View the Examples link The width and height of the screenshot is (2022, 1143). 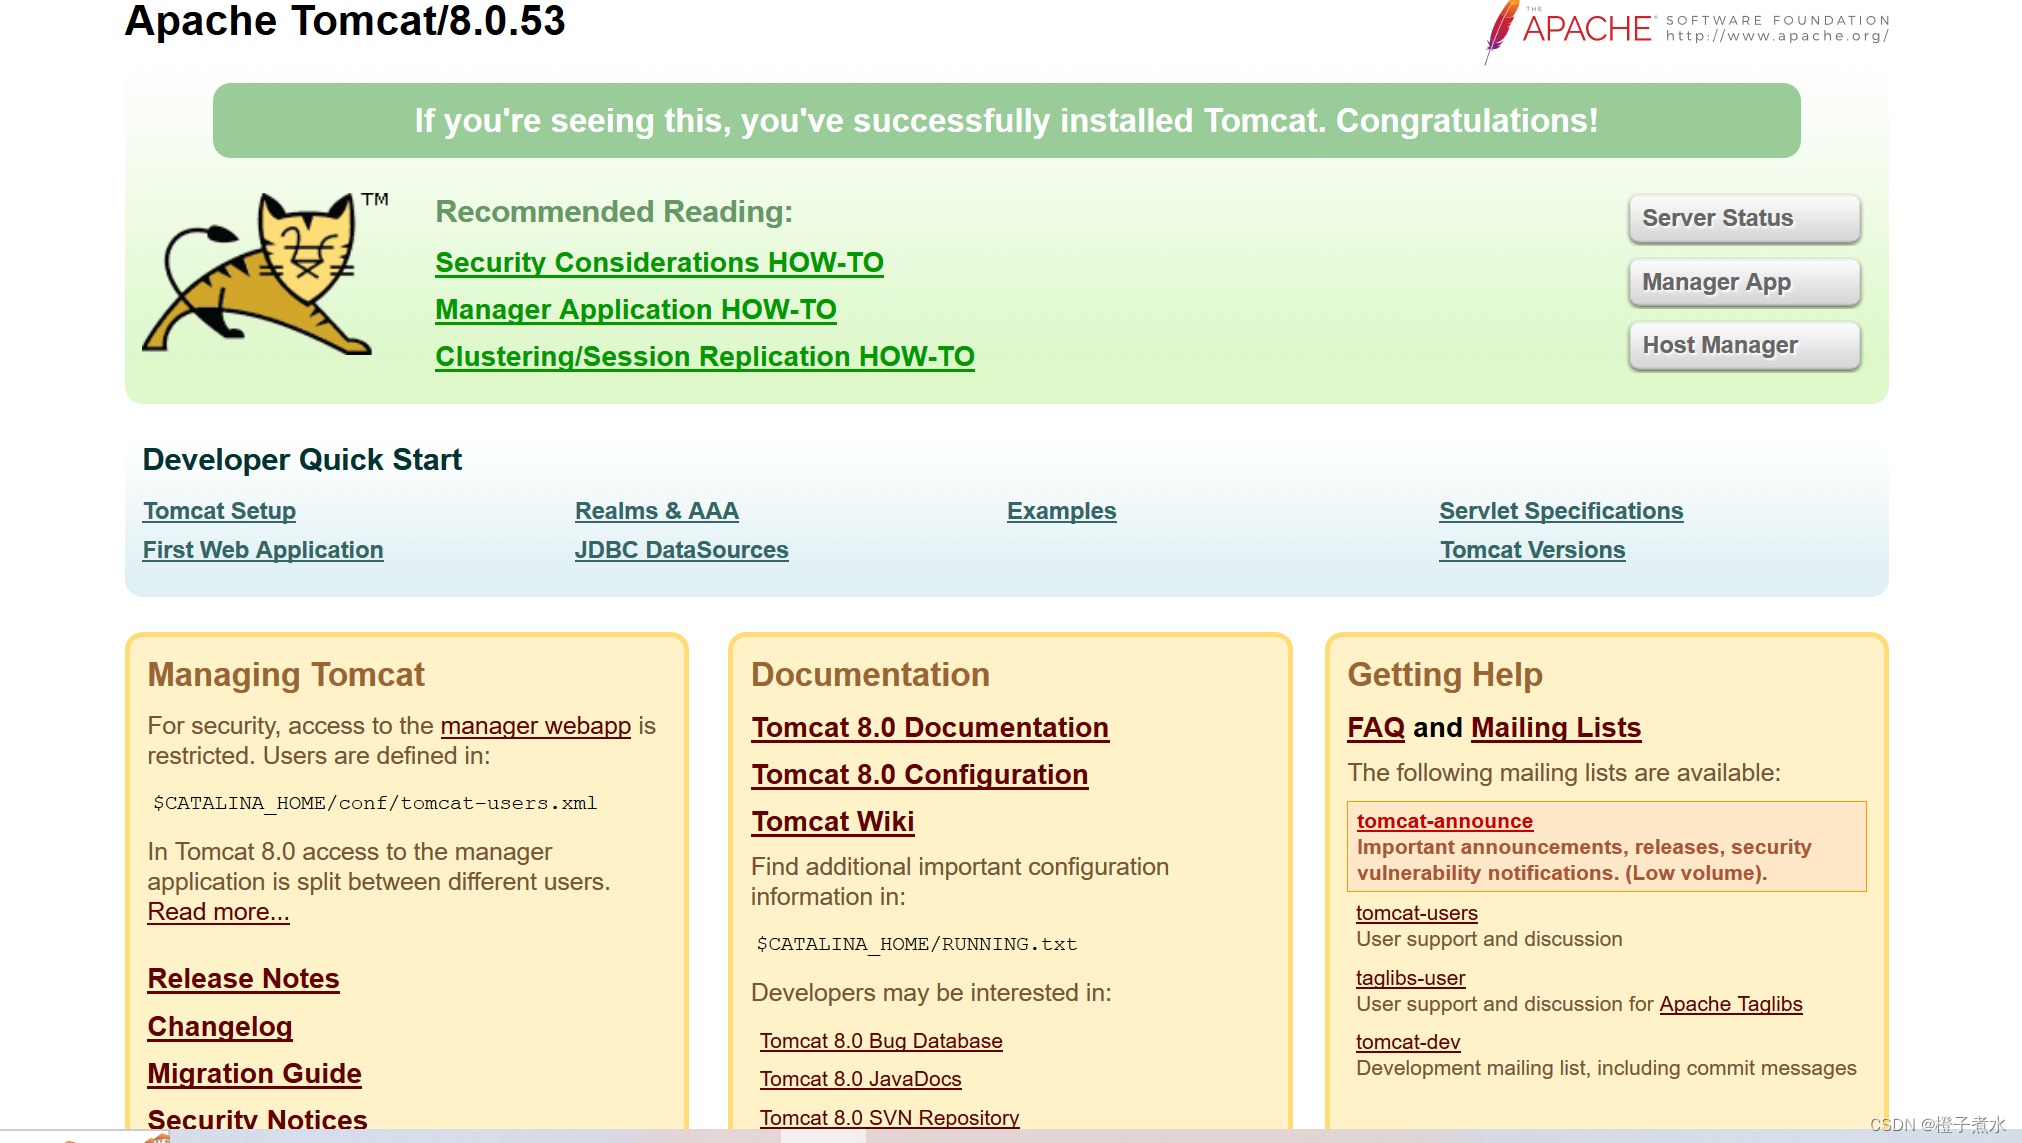[x=1061, y=511]
